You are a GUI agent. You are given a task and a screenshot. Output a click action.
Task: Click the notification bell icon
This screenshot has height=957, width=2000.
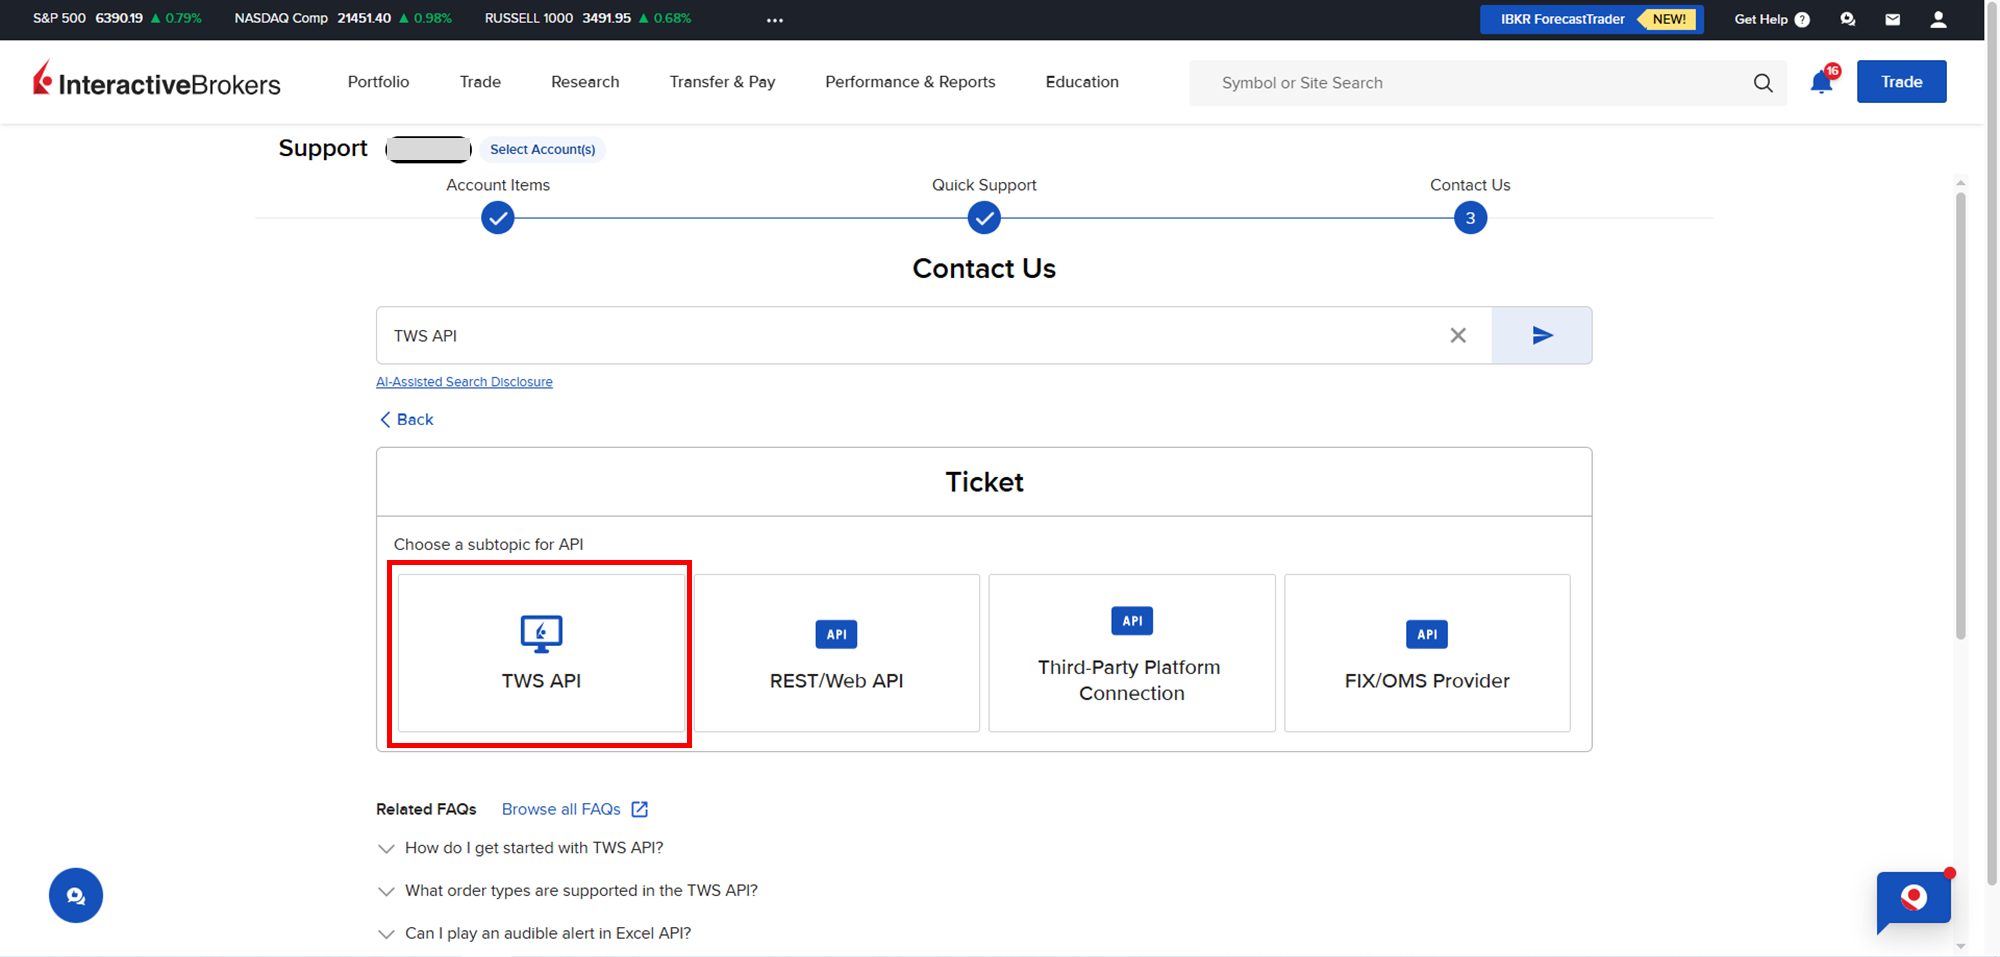click(1821, 83)
